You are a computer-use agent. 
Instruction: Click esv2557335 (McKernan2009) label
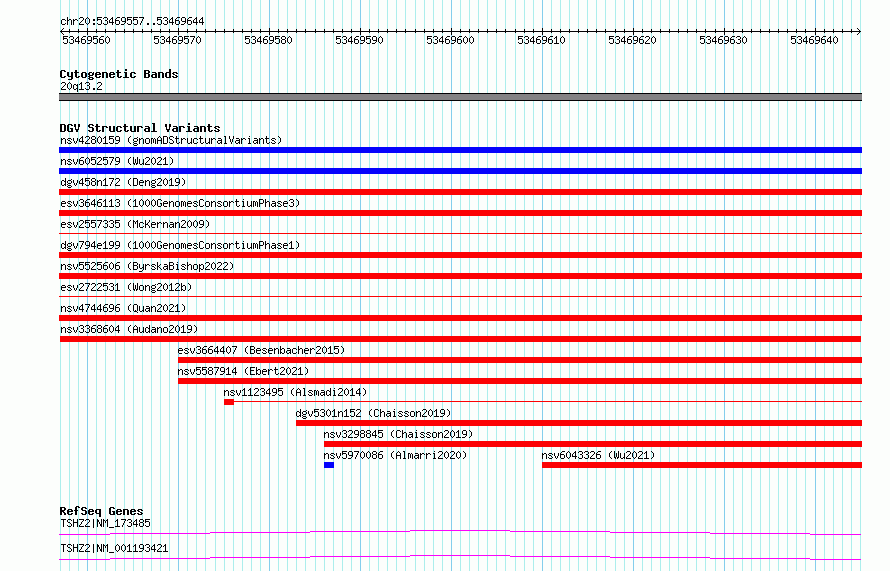135,224
